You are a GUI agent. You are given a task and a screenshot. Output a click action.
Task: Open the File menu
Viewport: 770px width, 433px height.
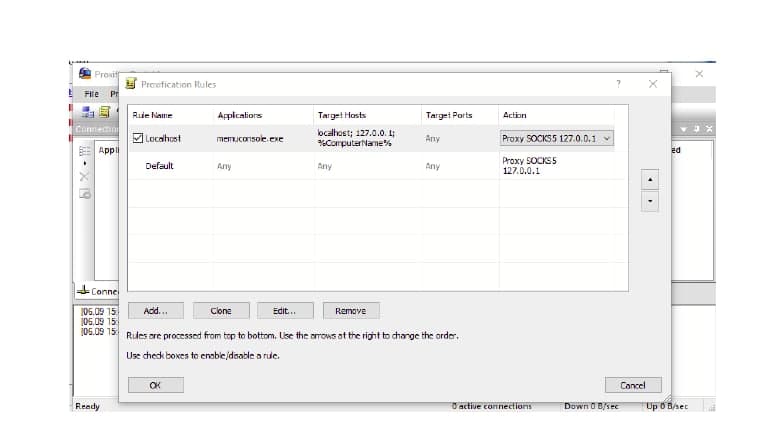(90, 93)
